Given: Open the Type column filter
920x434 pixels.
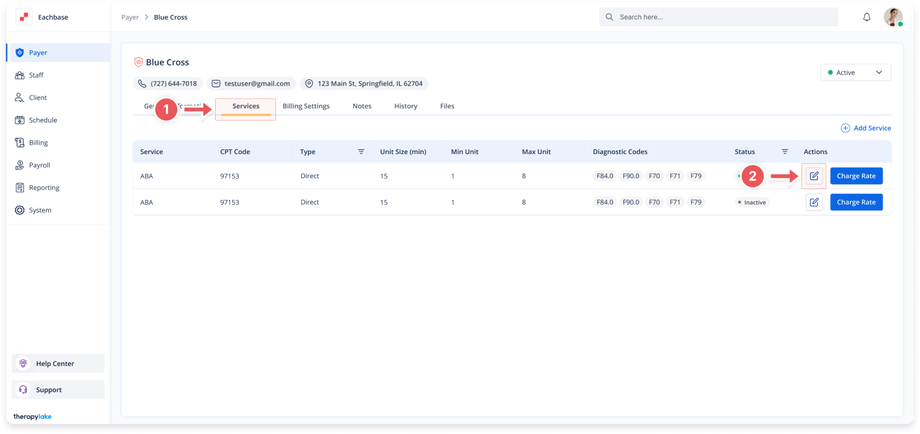Looking at the screenshot, I should pos(361,152).
